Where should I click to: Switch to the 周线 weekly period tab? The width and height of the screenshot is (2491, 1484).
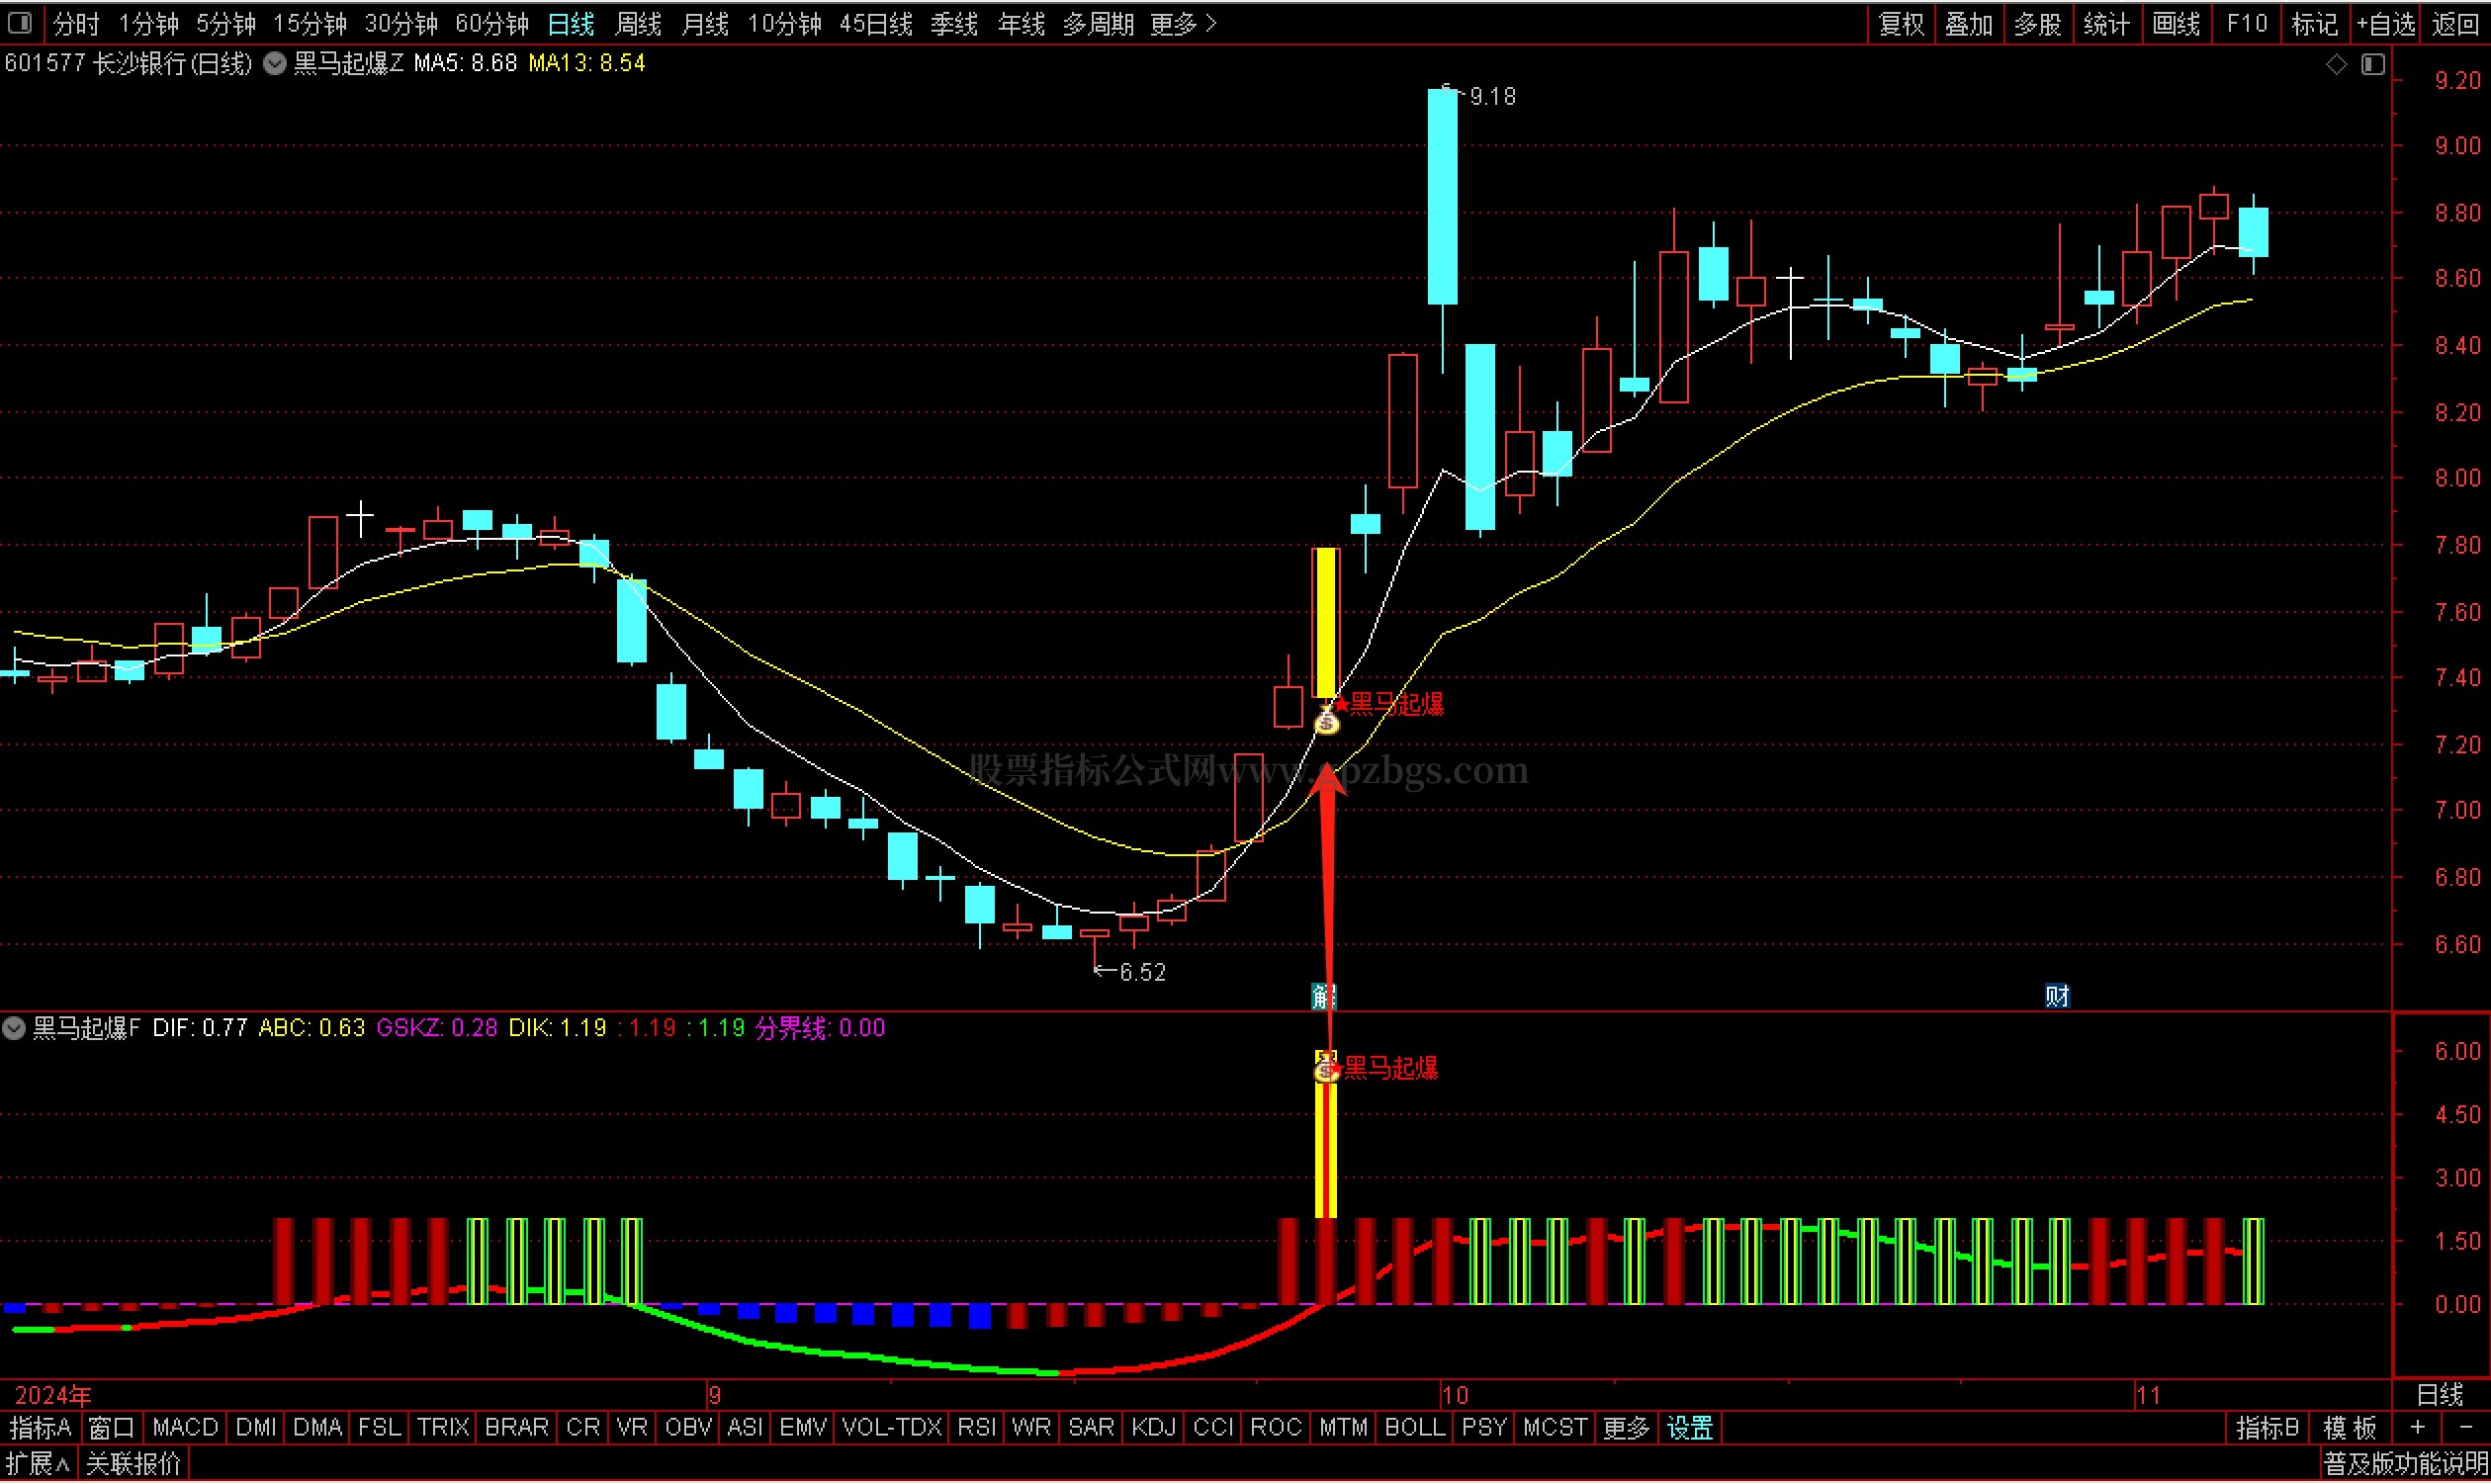637,23
